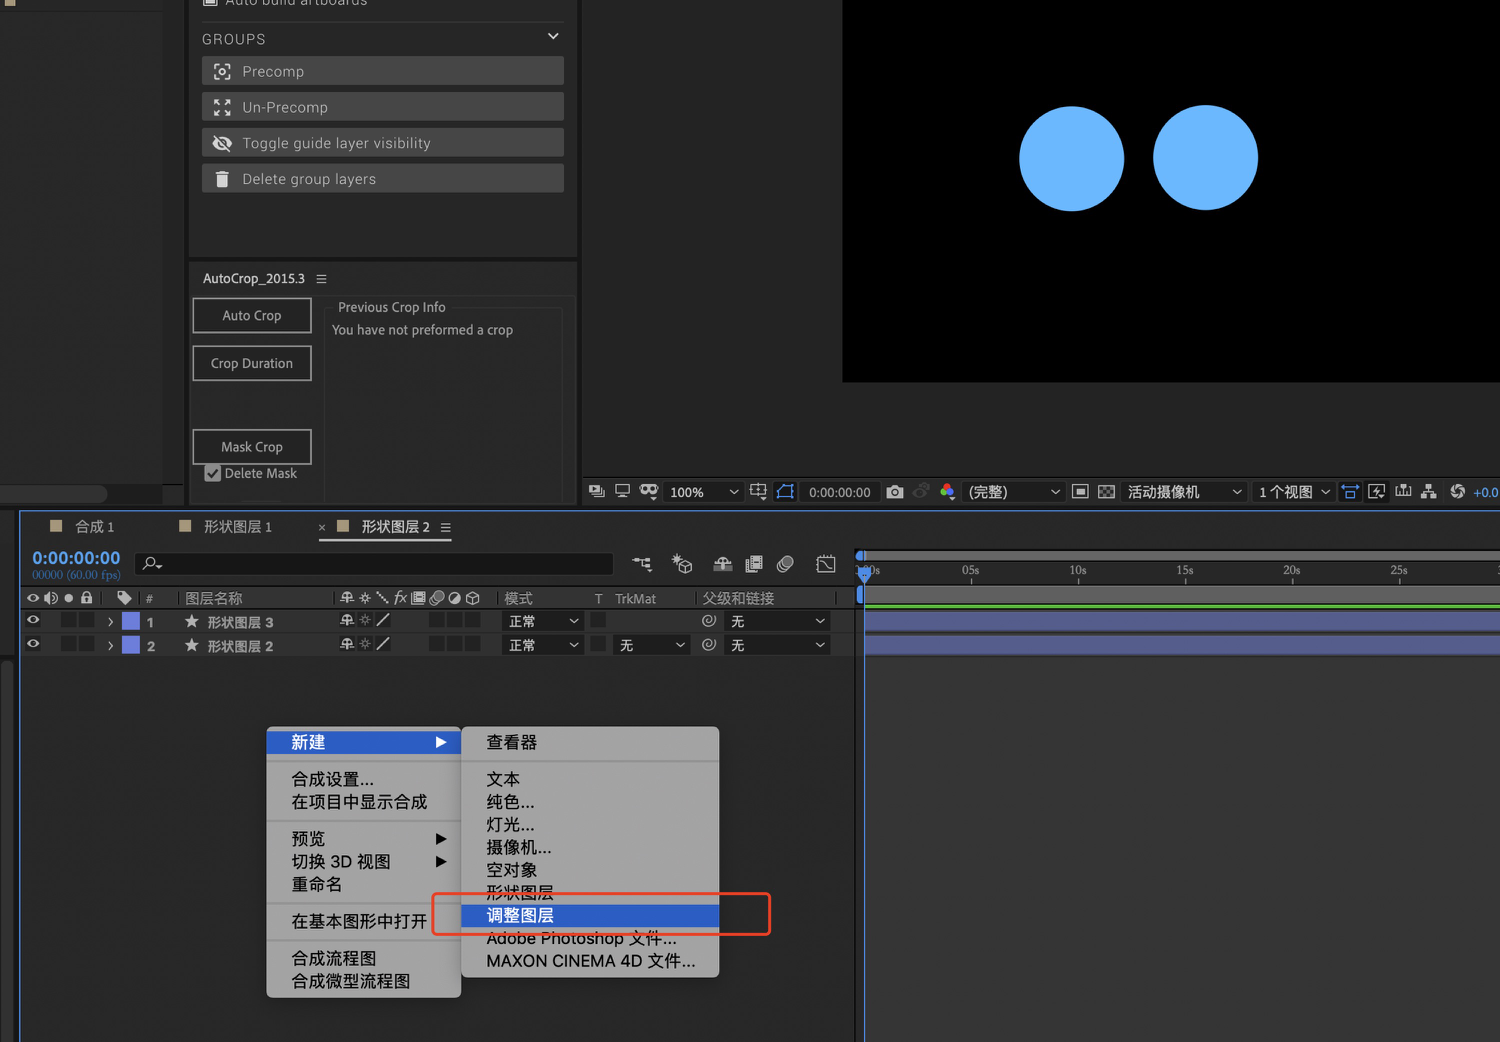
Task: Expand 形状图层 3 layer properties
Action: click(110, 622)
